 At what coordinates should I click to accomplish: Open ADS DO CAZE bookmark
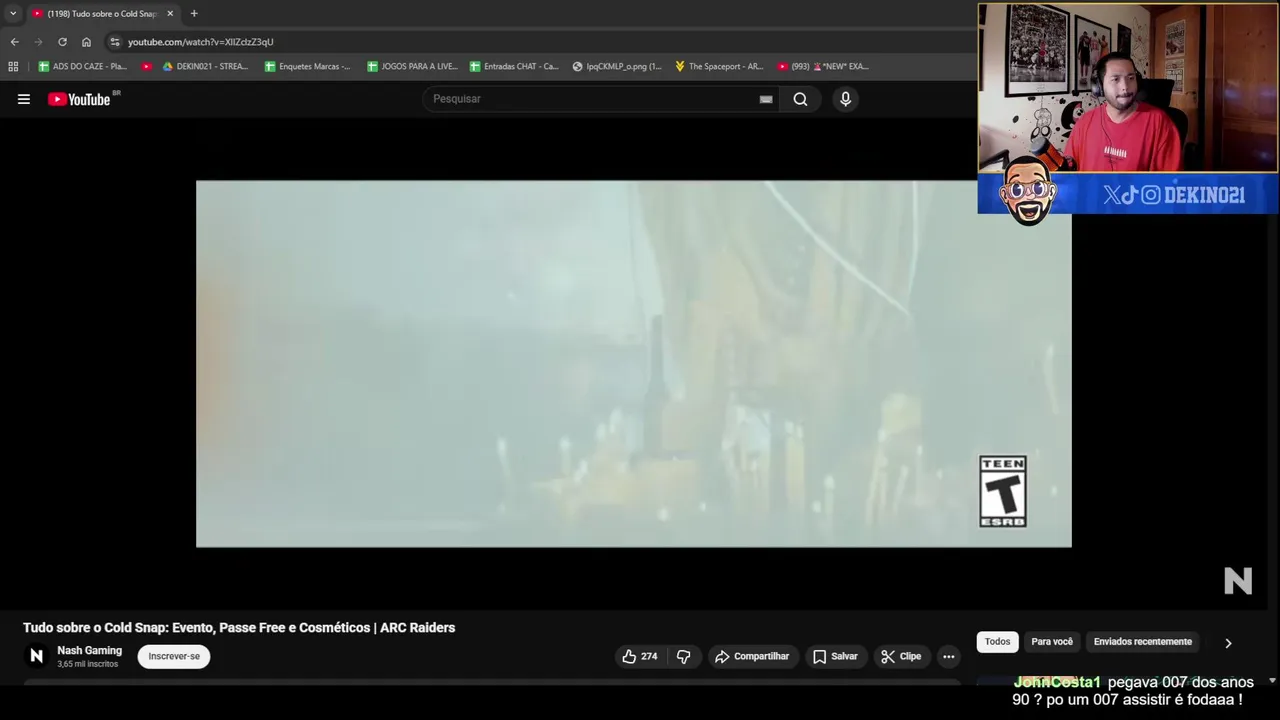[83, 67]
